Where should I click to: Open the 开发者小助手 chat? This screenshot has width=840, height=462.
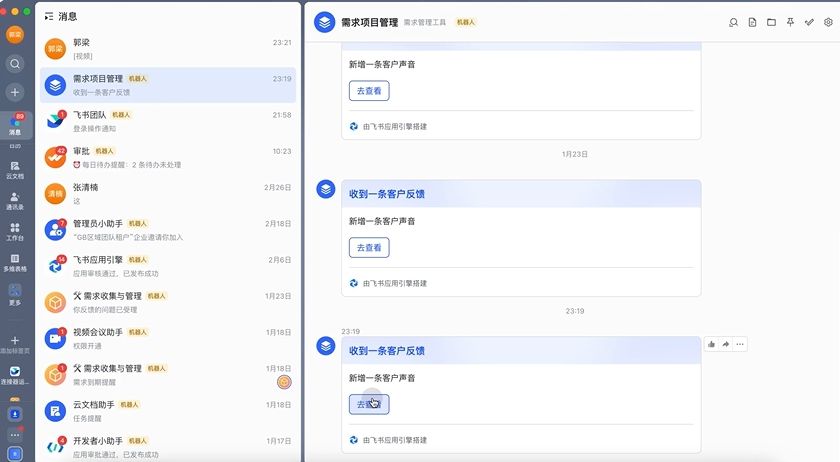168,447
